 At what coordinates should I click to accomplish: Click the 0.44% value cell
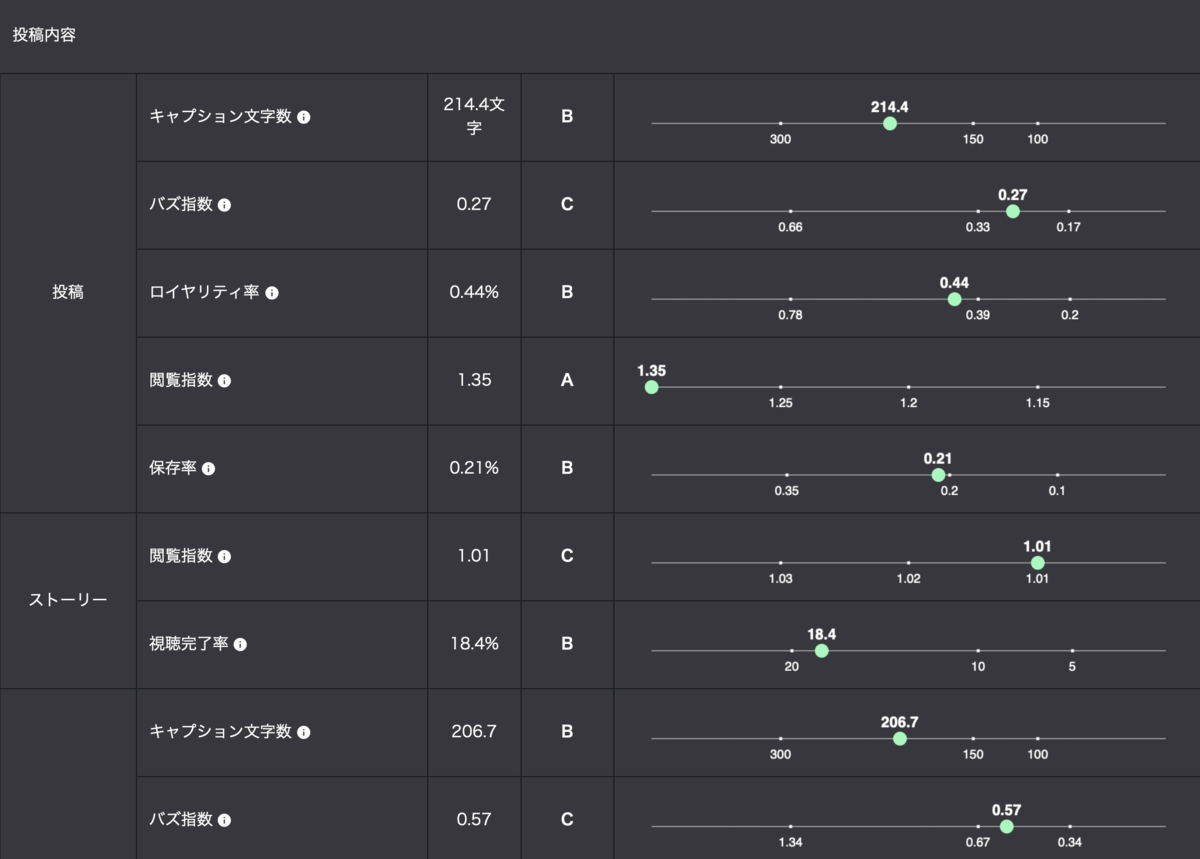pos(474,293)
